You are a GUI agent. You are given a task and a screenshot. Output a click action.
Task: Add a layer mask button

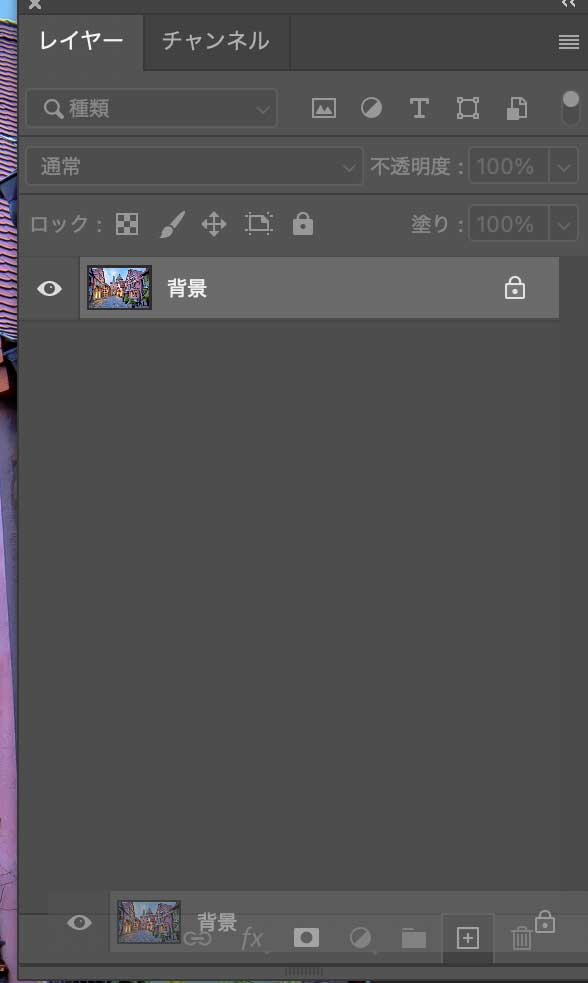306,938
